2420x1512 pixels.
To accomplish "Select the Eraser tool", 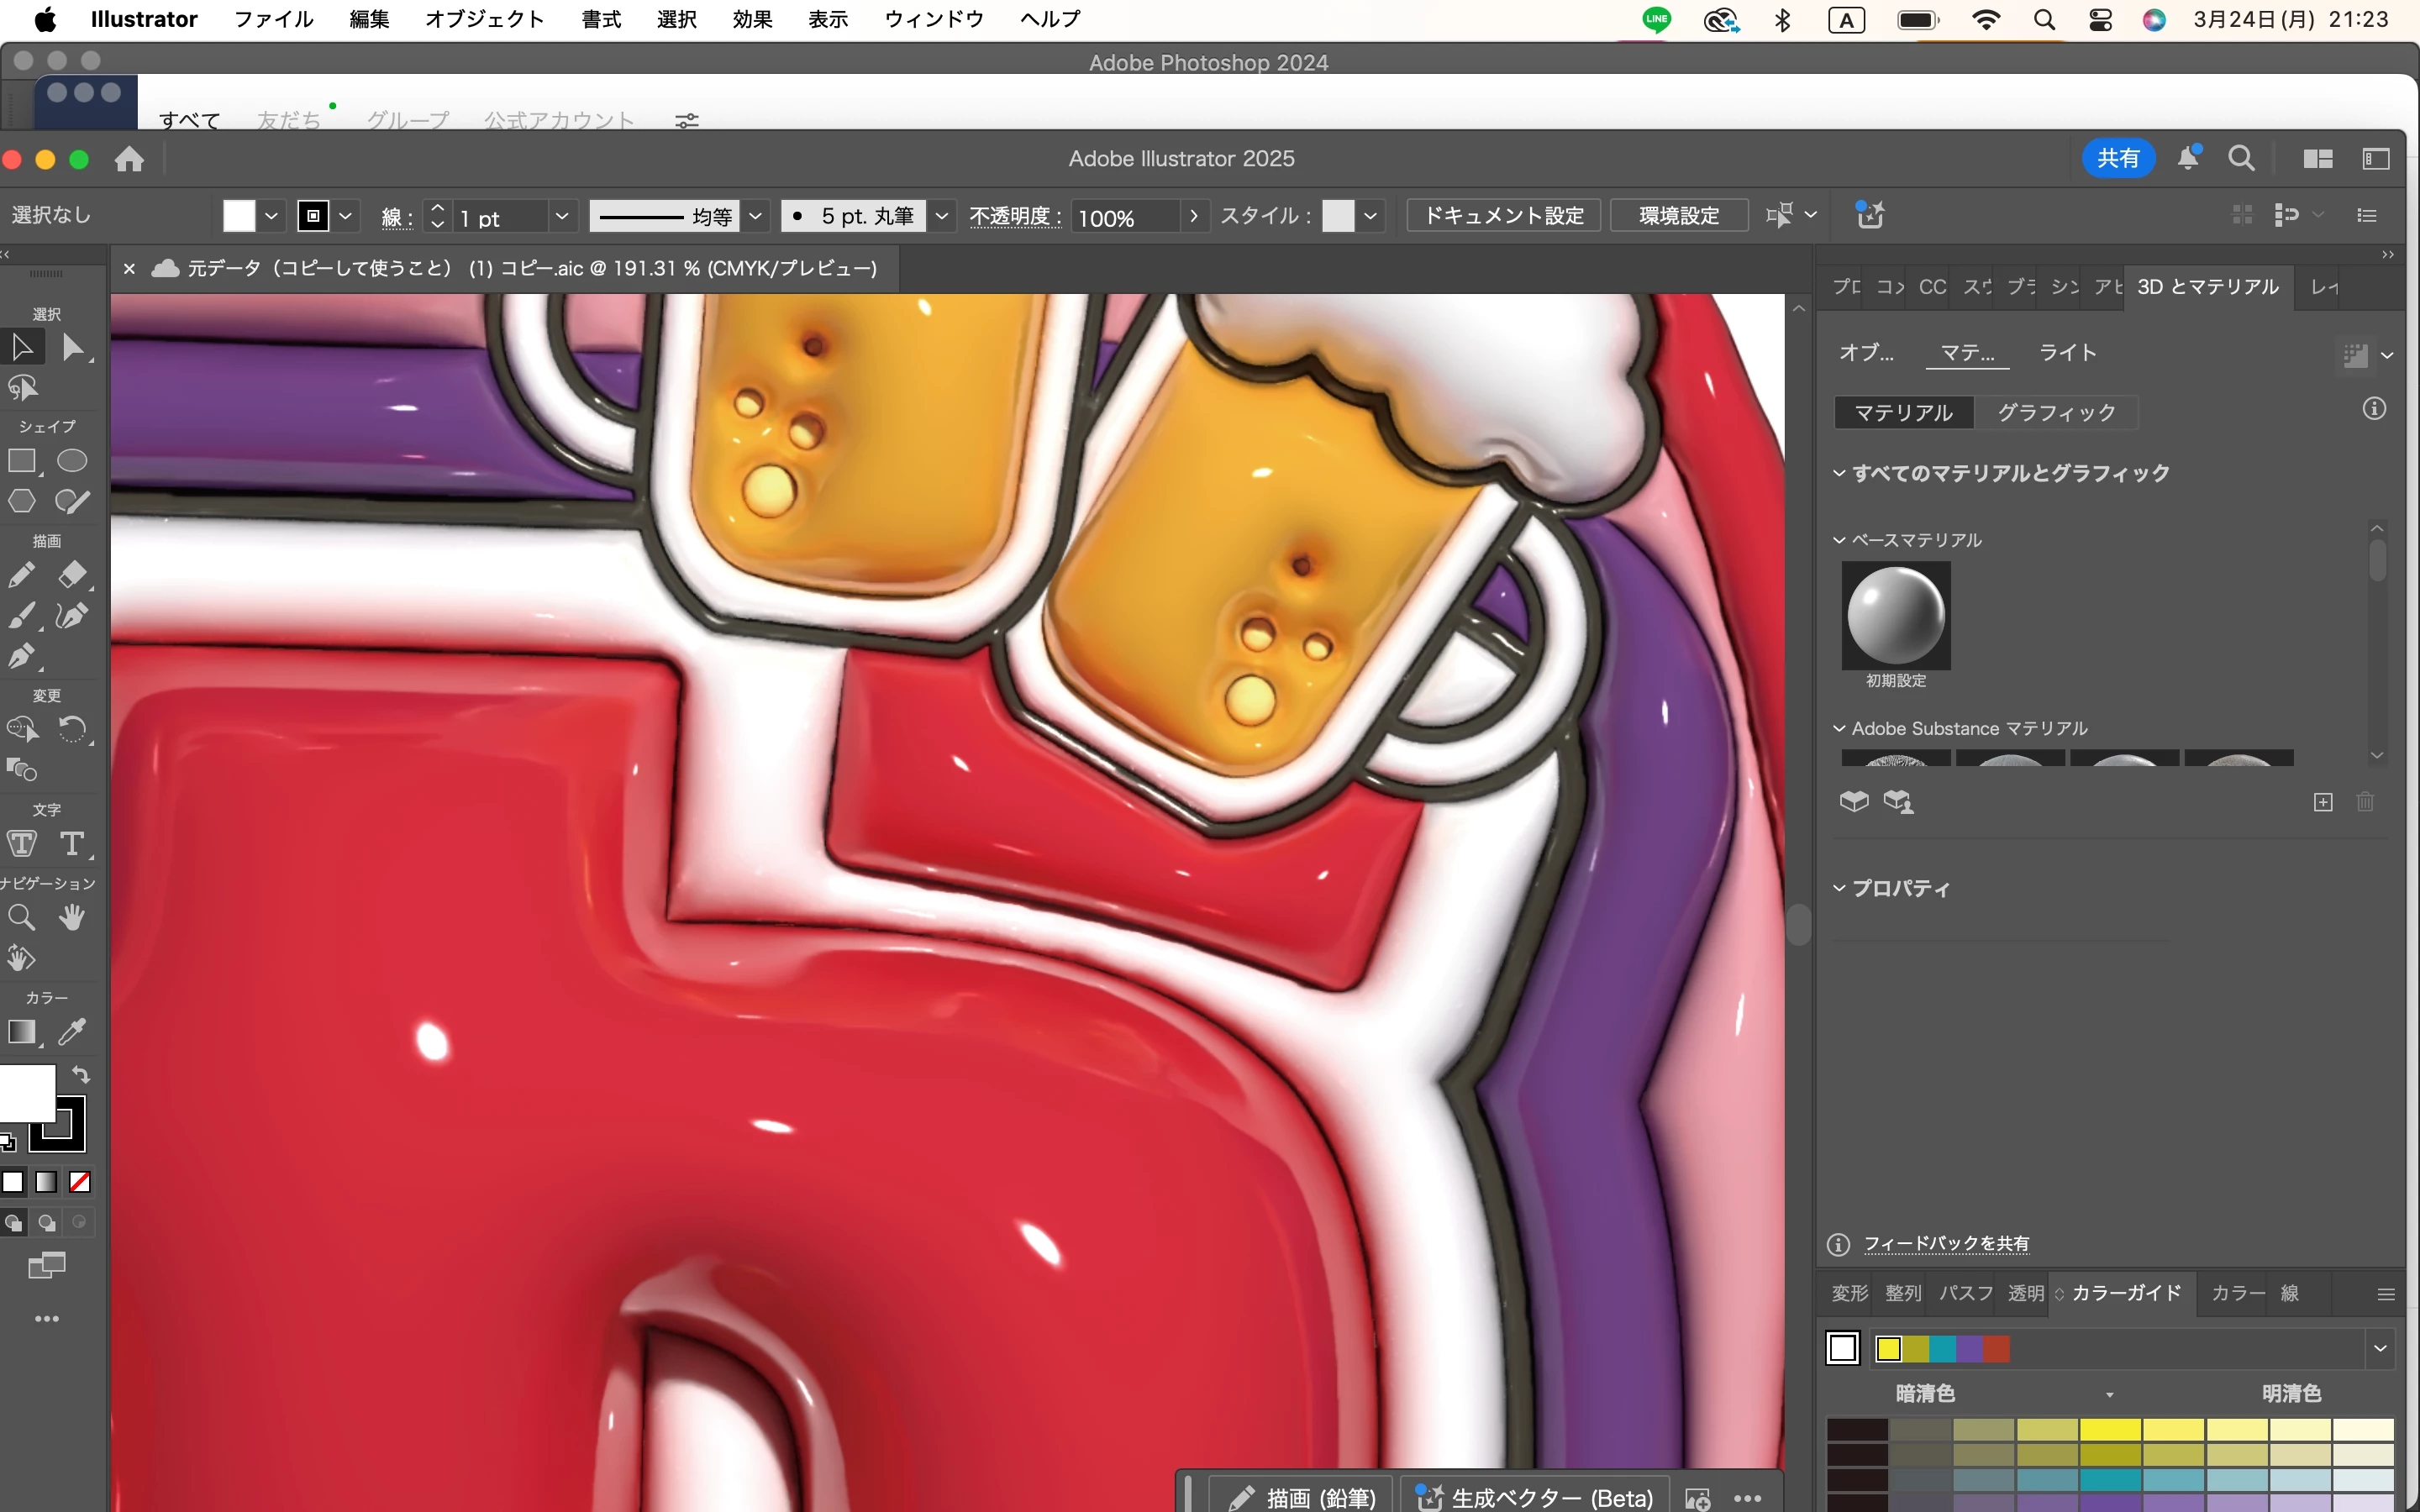I will tap(72, 575).
